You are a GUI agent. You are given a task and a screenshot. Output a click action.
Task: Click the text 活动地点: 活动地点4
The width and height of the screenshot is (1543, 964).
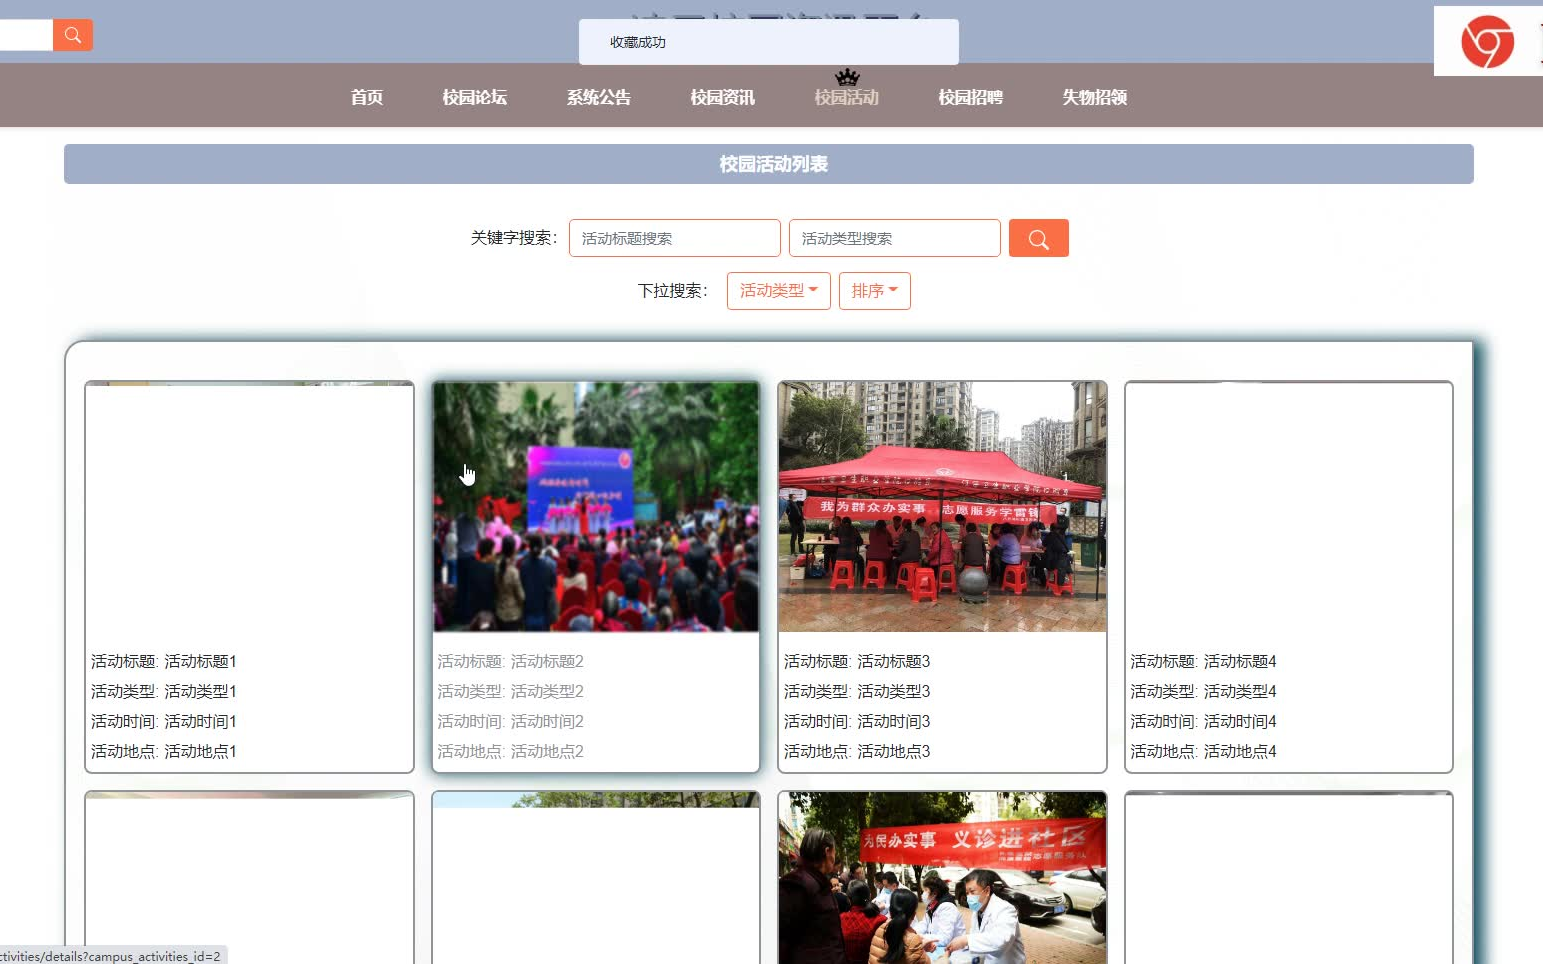pos(1203,751)
